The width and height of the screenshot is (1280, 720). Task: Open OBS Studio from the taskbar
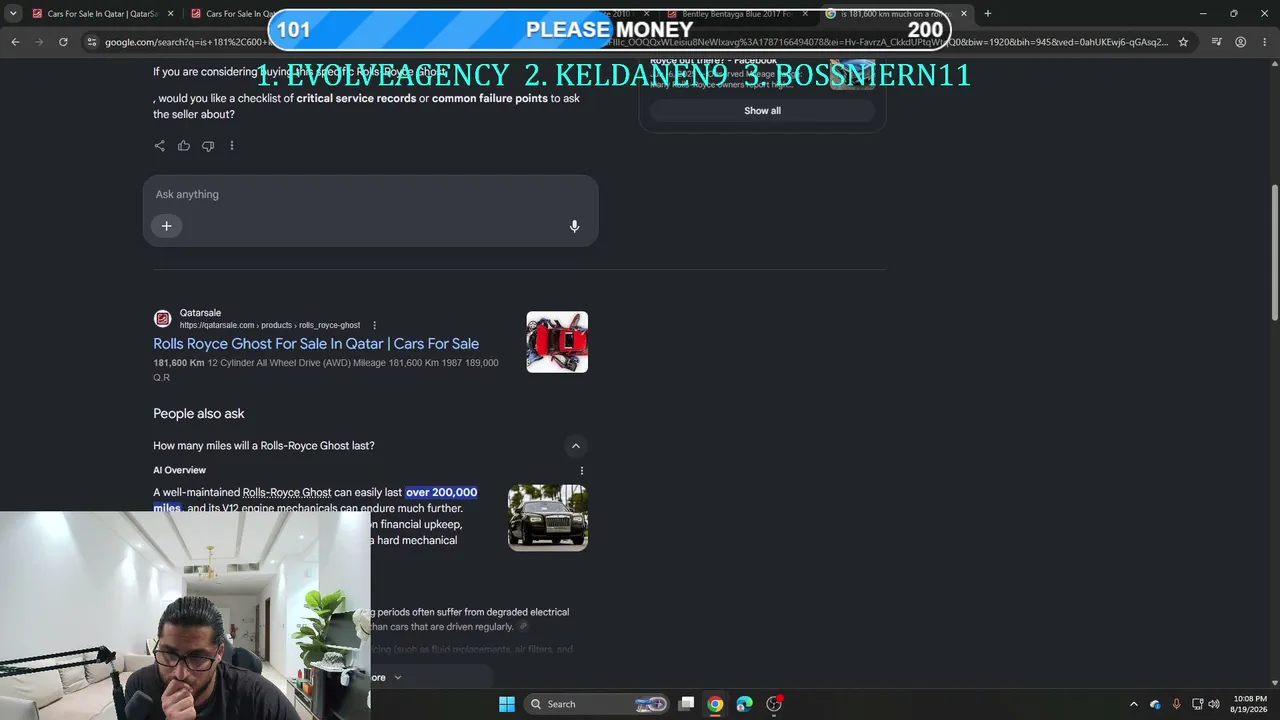coord(774,704)
